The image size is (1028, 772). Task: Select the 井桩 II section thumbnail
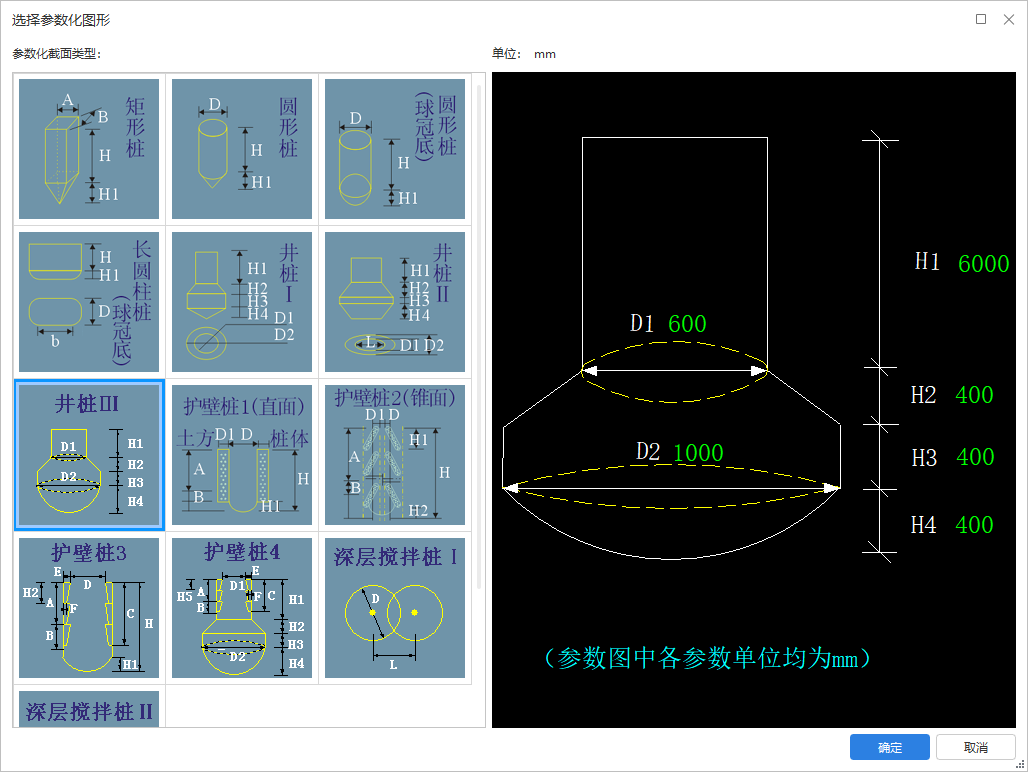[395, 301]
